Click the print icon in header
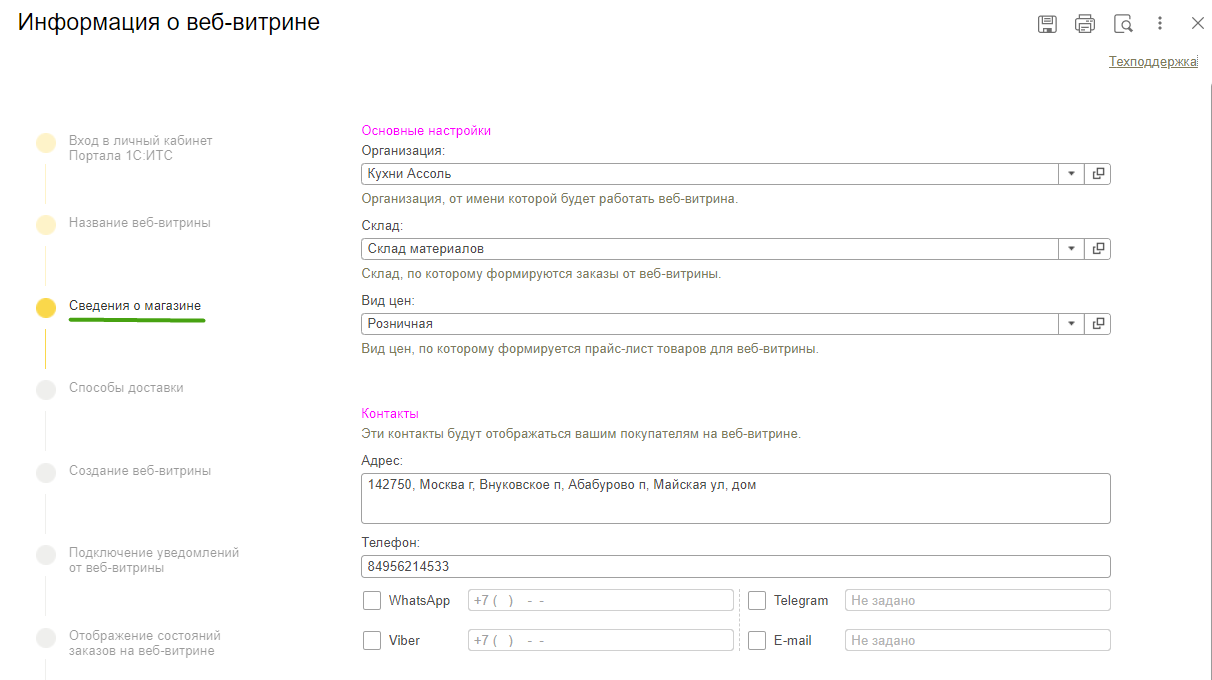 1085,24
